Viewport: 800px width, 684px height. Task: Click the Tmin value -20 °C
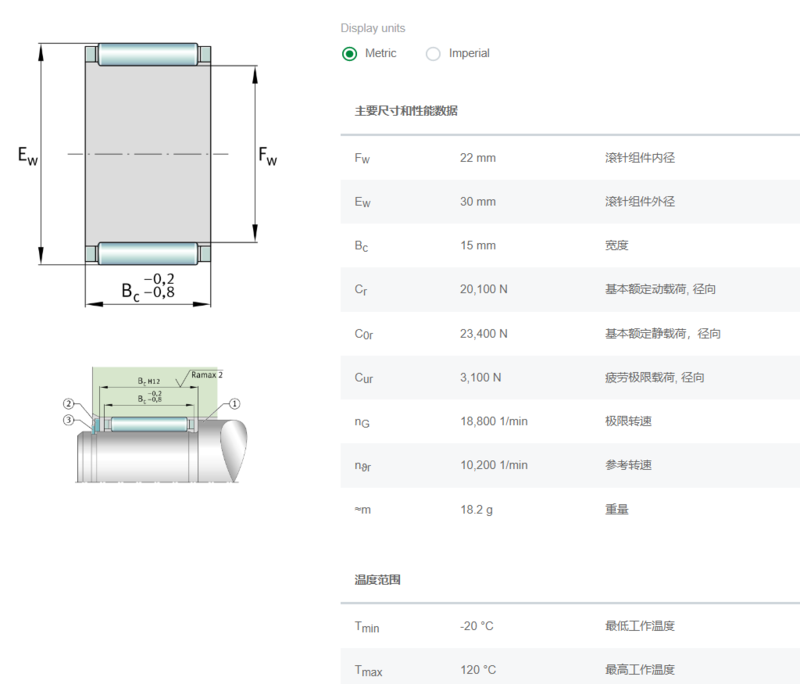[477, 626]
